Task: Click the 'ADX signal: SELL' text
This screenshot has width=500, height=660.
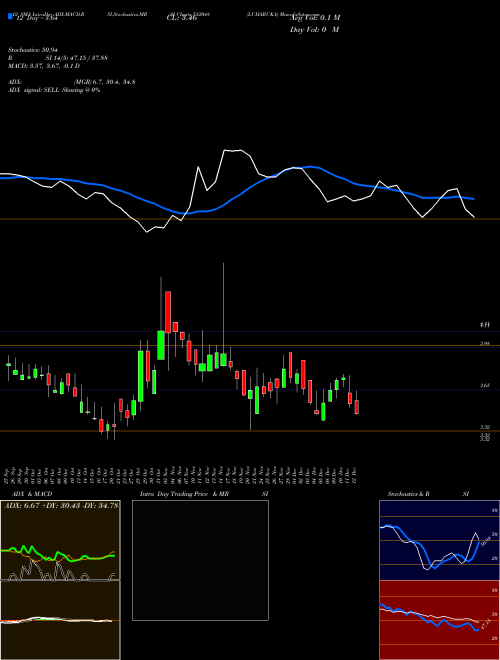Action: coord(34,90)
